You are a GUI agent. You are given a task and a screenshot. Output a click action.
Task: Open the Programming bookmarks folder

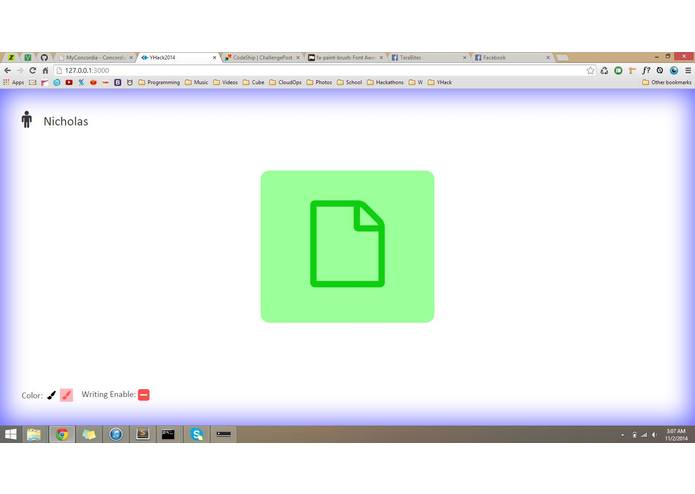coord(159,82)
